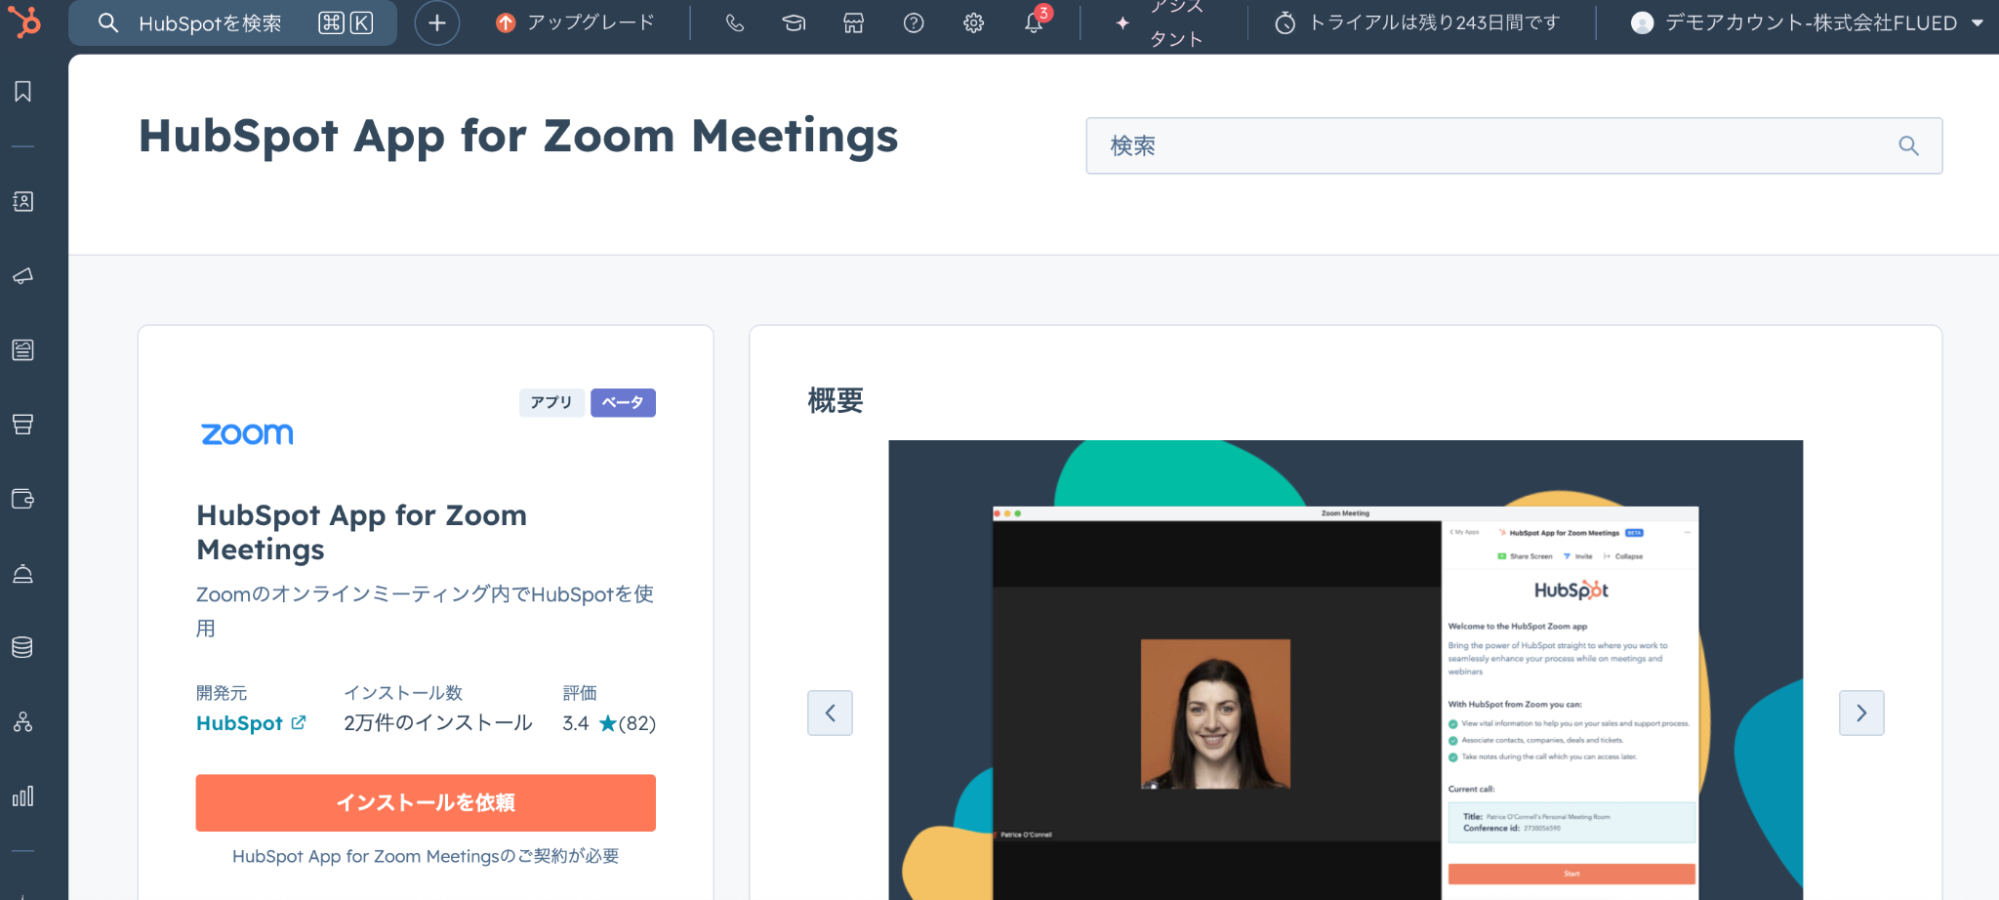Open the CRM contacts sidebar icon
1999x900 pixels.
point(23,202)
